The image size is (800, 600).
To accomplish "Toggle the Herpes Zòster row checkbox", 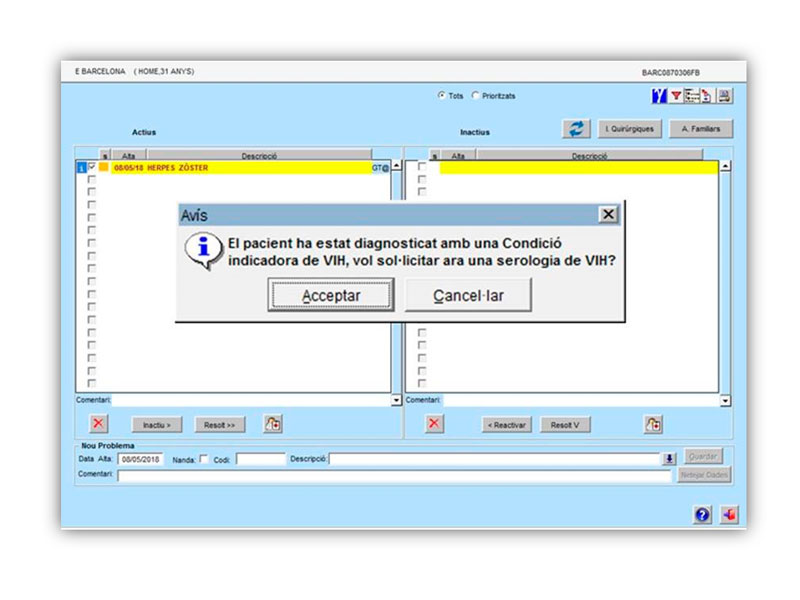I will click(x=92, y=167).
